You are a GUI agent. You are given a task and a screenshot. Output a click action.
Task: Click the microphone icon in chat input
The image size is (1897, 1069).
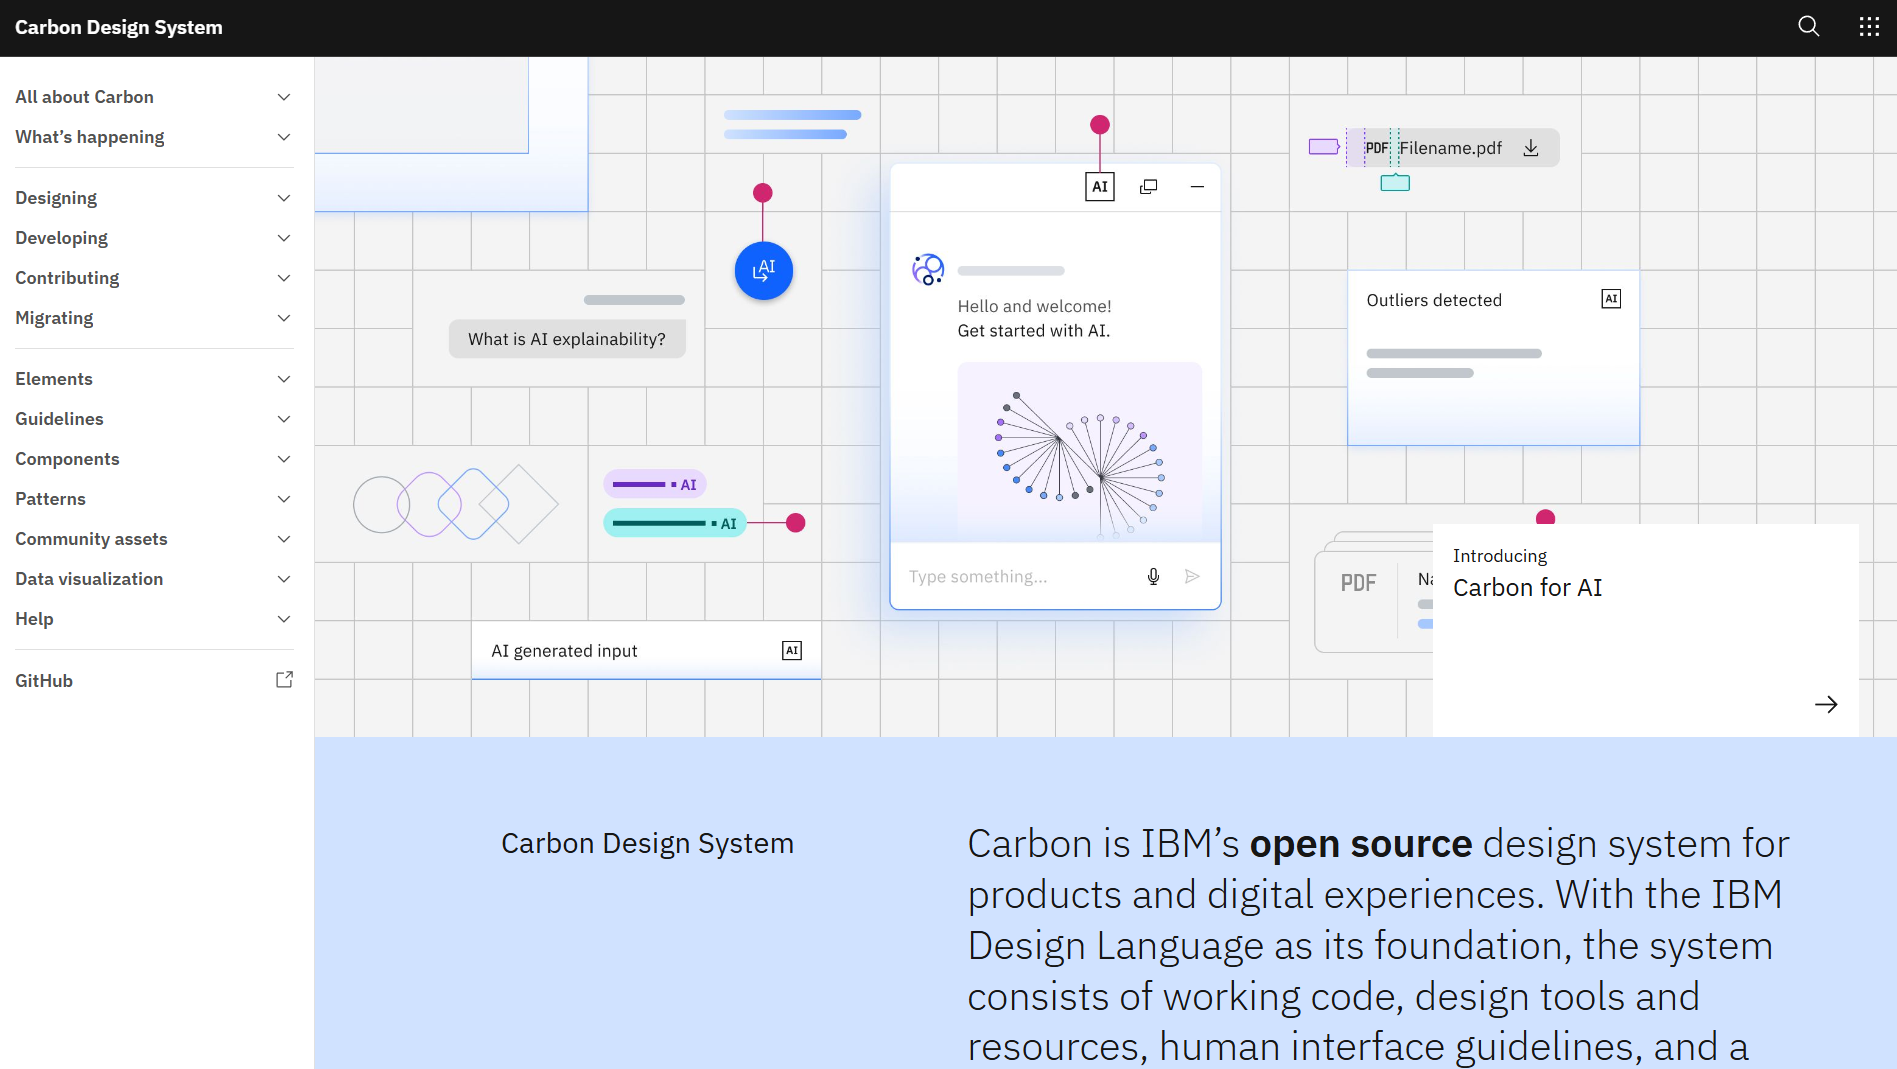[1153, 576]
